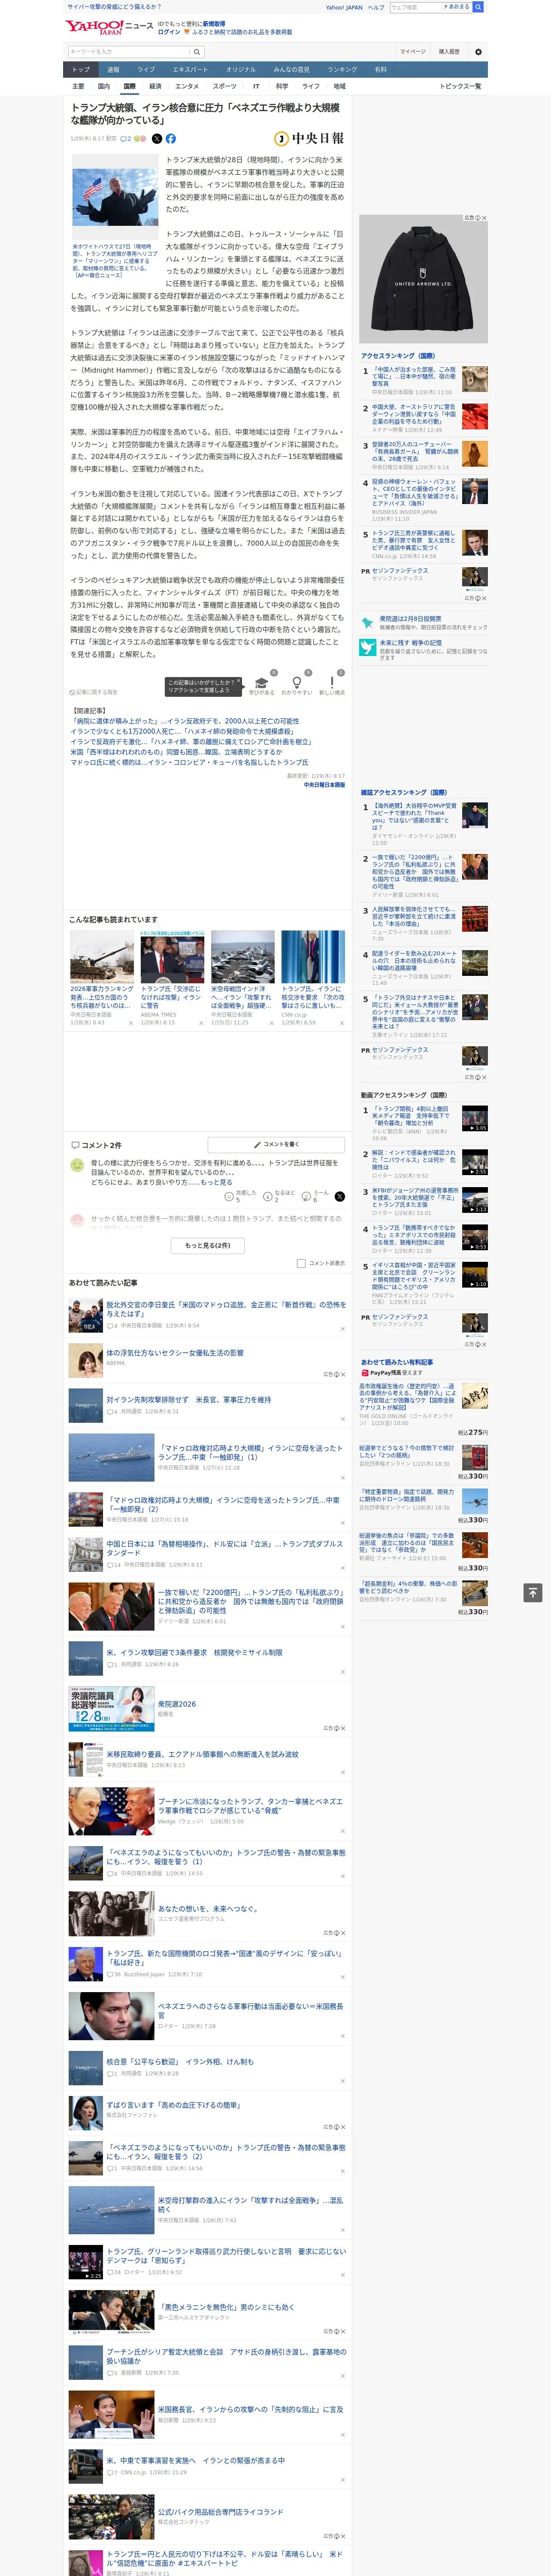The width and height of the screenshot is (551, 2576).
Task: Open the 米空母戦団インド洋へ recommended thumbnail
Action: coord(242,957)
